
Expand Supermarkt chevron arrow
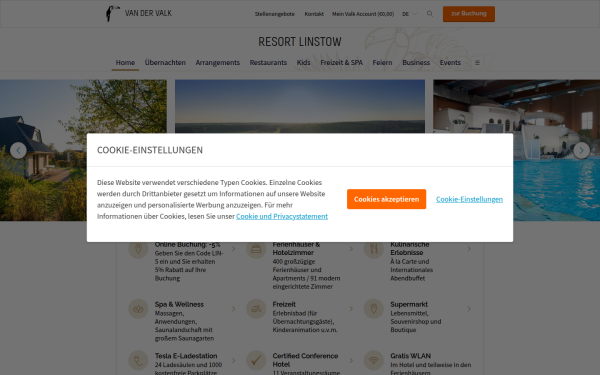tap(469, 309)
